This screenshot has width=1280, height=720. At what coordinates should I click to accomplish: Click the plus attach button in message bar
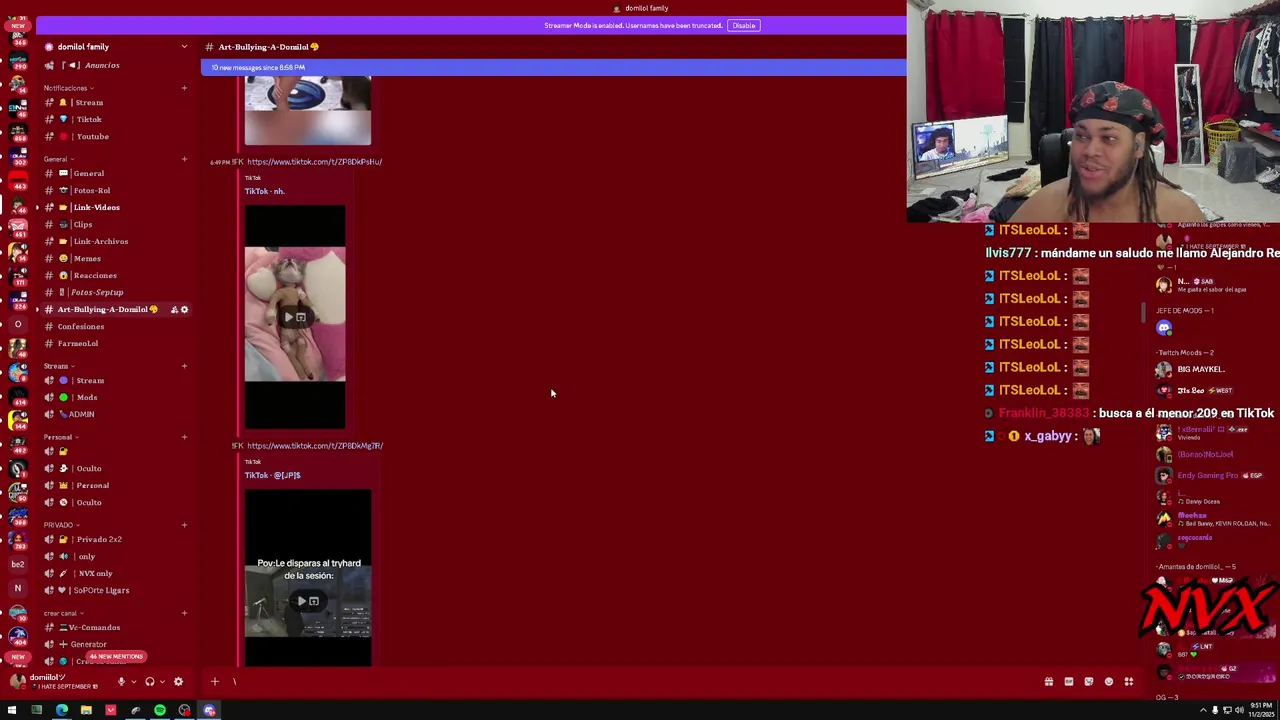(x=214, y=682)
